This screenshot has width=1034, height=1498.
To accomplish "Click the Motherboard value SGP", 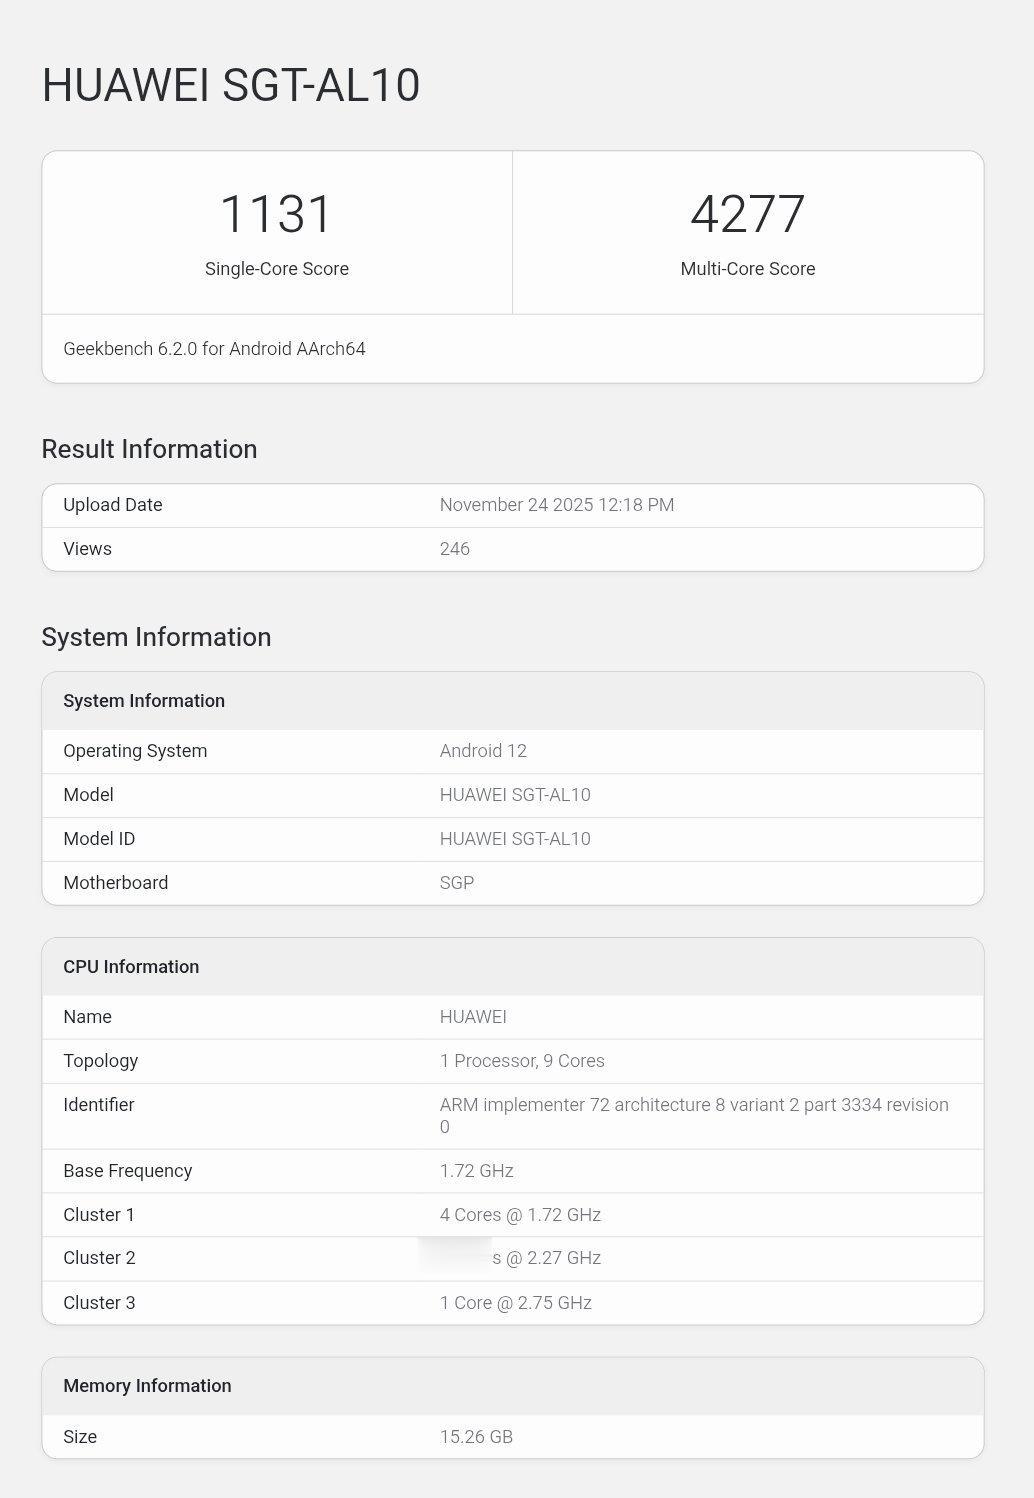I will [x=457, y=883].
